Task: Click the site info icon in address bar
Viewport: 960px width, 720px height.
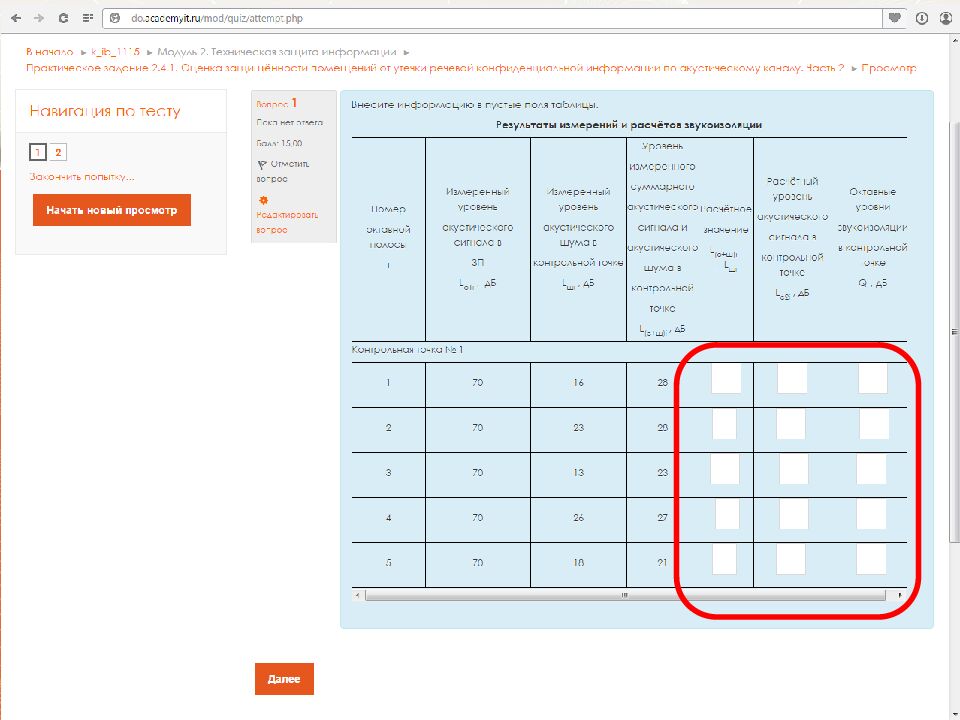Action: coord(114,18)
